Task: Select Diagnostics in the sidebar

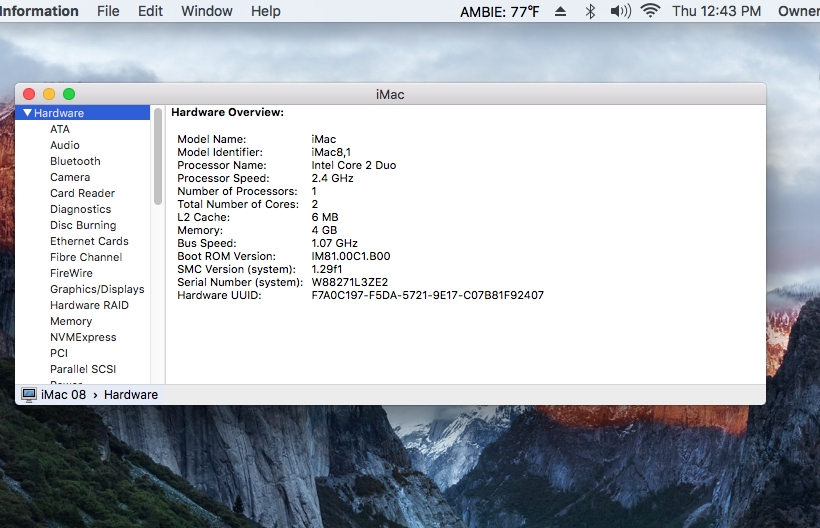Action: click(81, 210)
